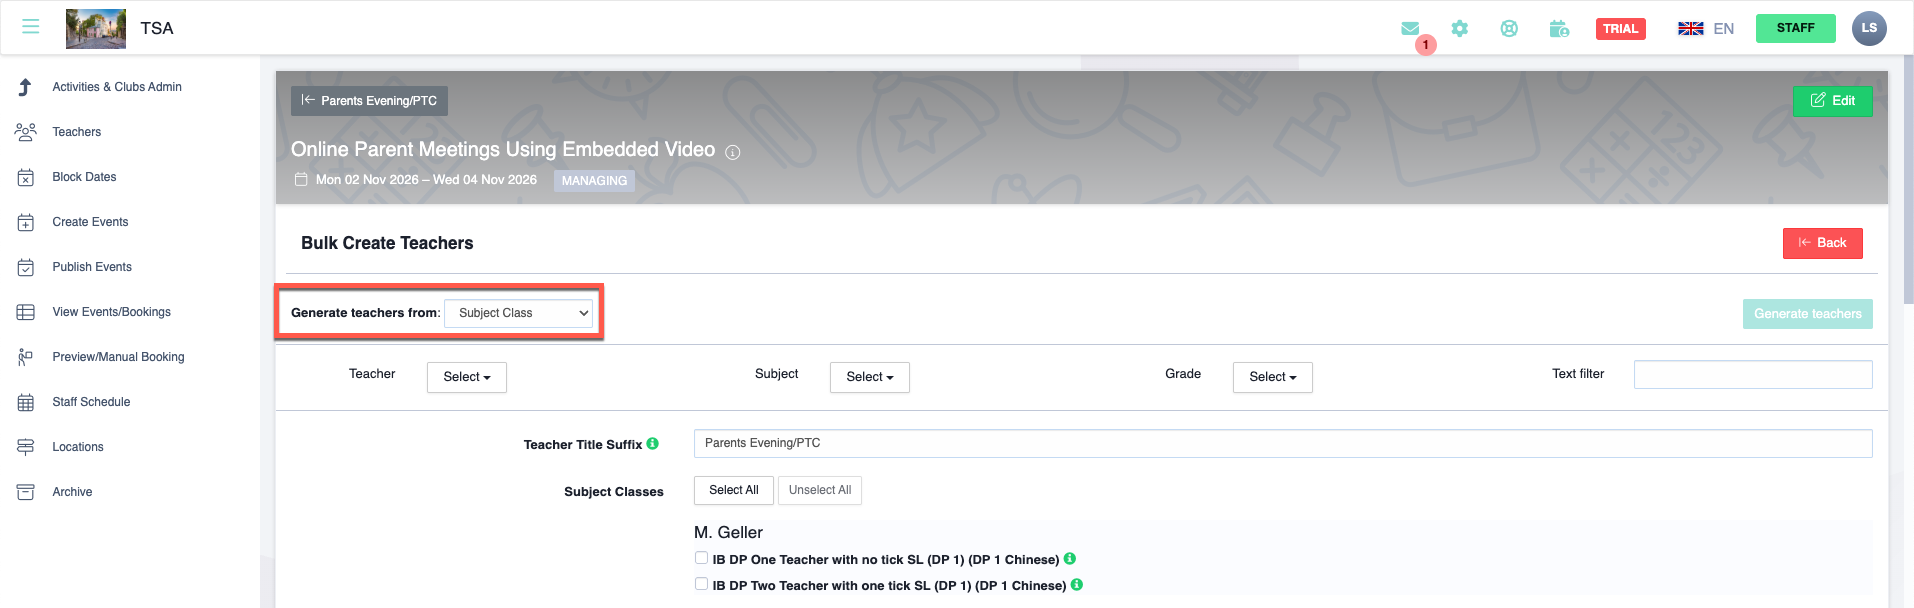
Task: Click the info icon beside event title
Action: click(733, 152)
